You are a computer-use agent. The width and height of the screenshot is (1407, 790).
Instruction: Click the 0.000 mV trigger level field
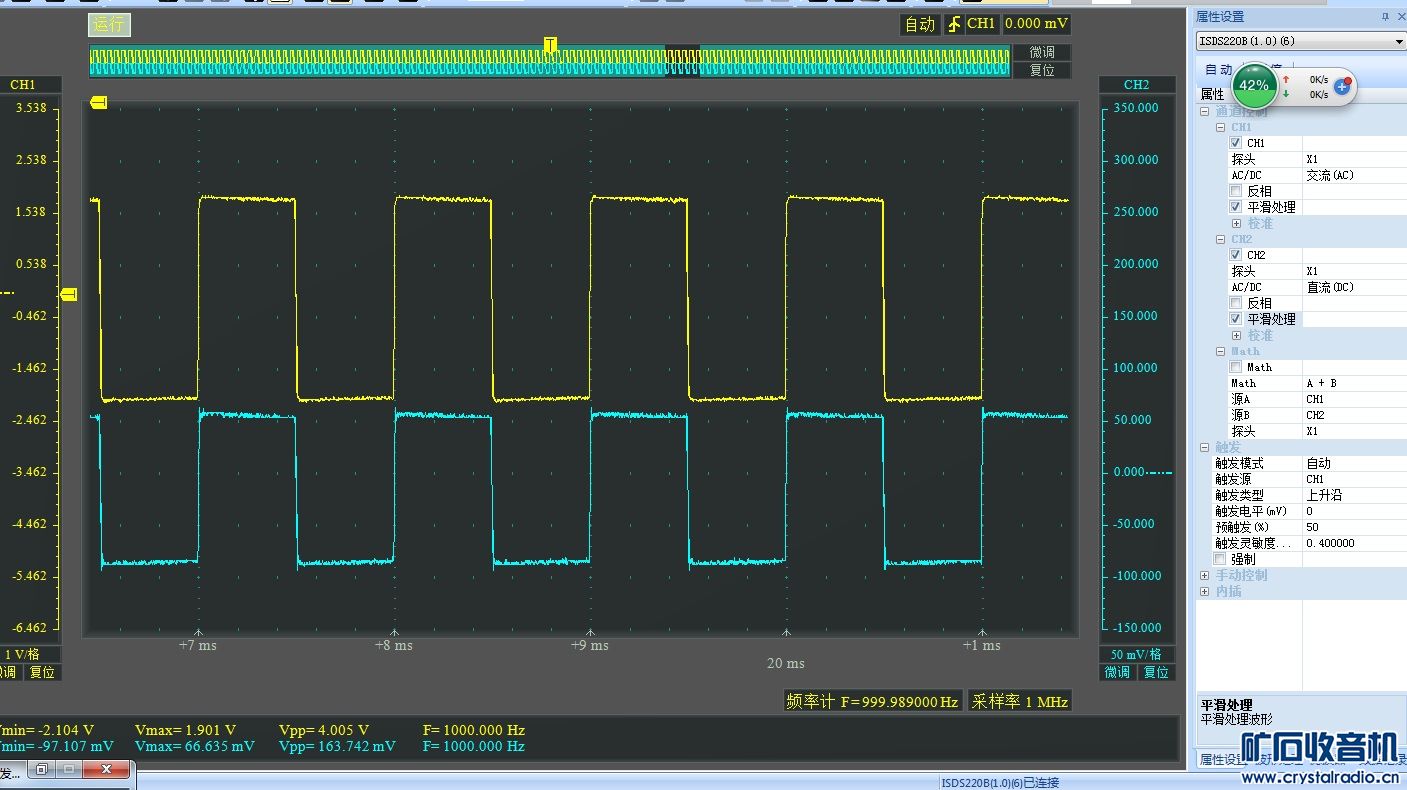(x=1036, y=24)
